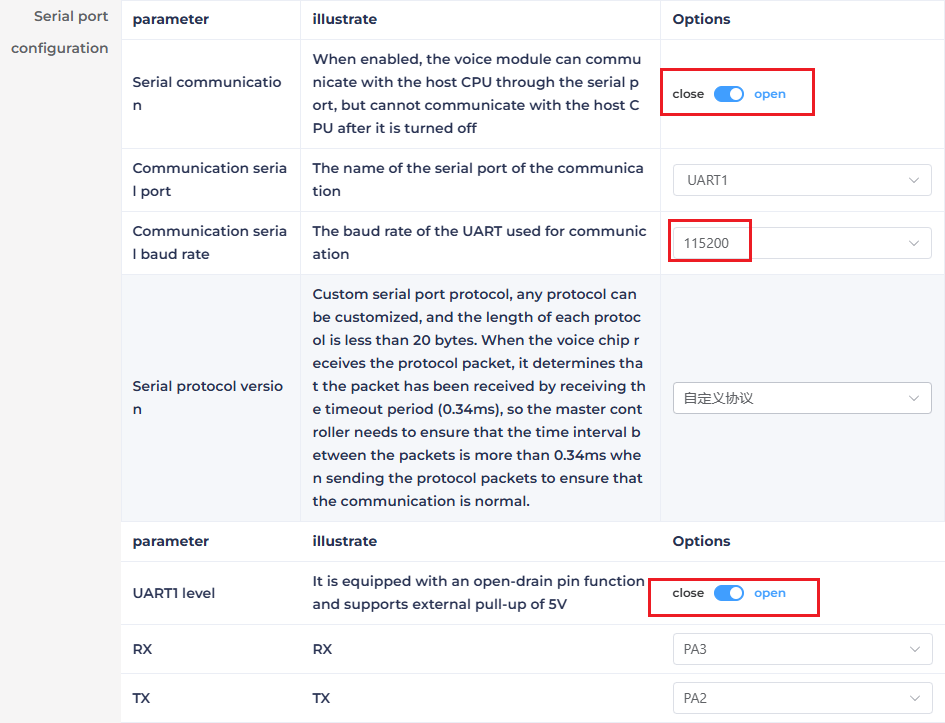The height and width of the screenshot is (723, 945).
Task: Click the UART1 level parameter label
Action: 174,593
